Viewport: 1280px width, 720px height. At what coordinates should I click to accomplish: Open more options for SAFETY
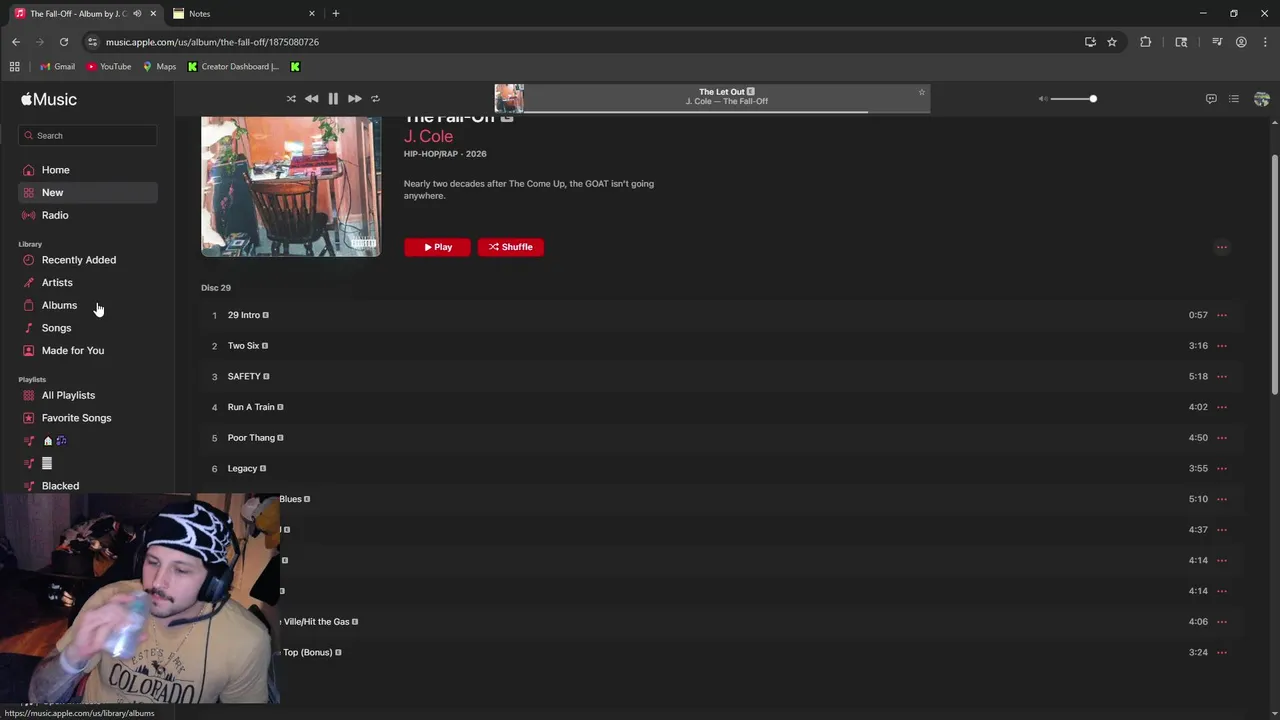pyautogui.click(x=1221, y=376)
